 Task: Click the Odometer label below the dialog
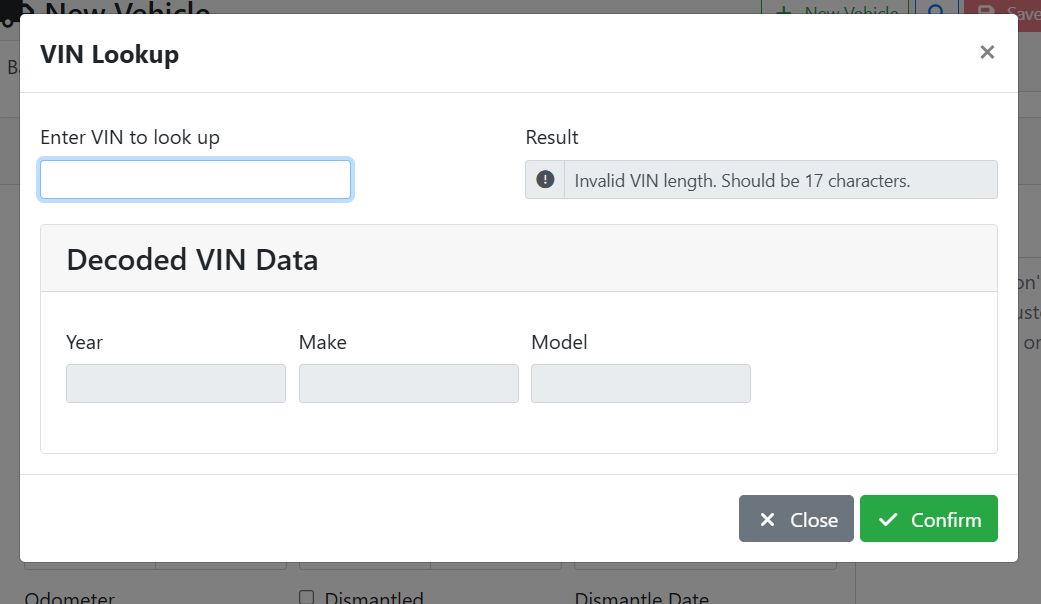point(70,598)
